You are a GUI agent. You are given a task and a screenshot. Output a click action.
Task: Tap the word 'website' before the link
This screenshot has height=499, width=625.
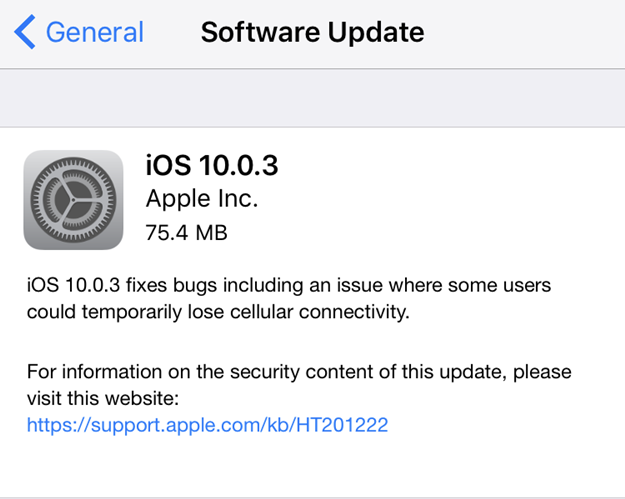point(142,398)
